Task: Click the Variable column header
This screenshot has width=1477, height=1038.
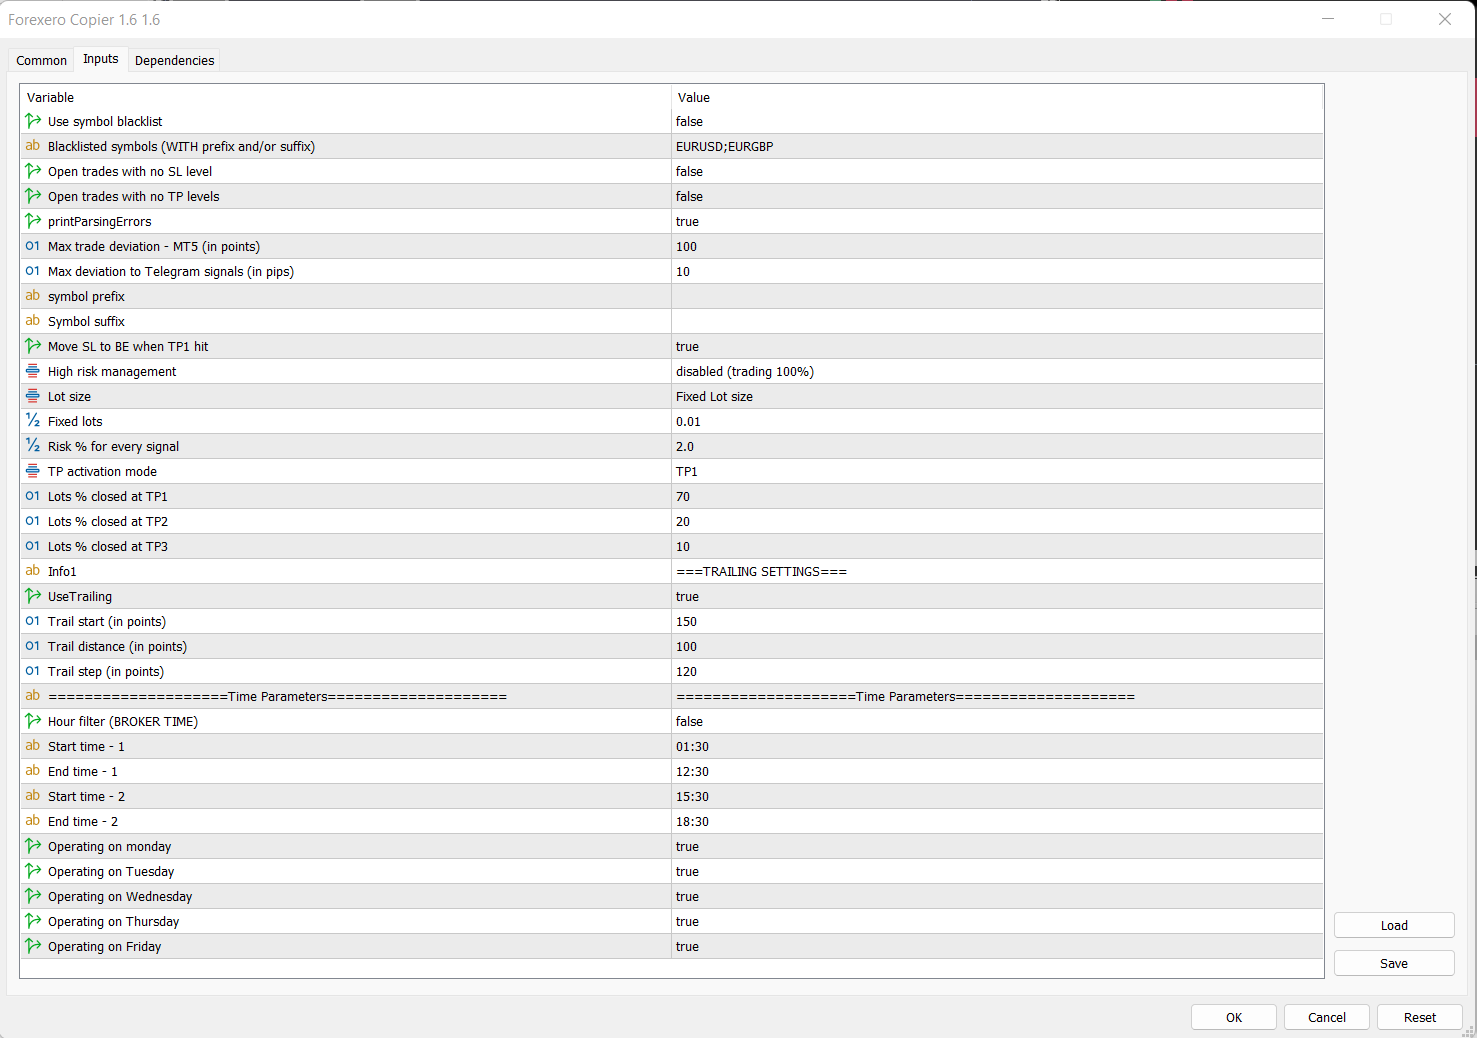Action: [x=345, y=97]
